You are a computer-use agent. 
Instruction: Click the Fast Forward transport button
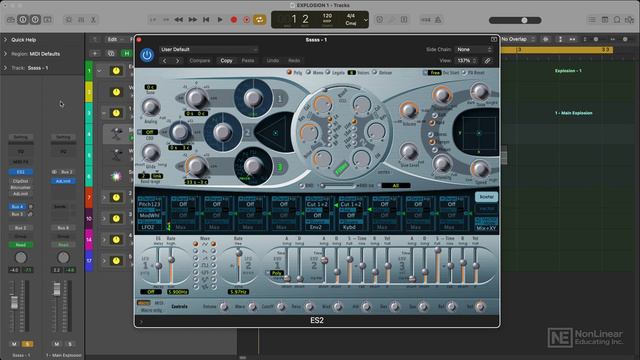[193, 20]
